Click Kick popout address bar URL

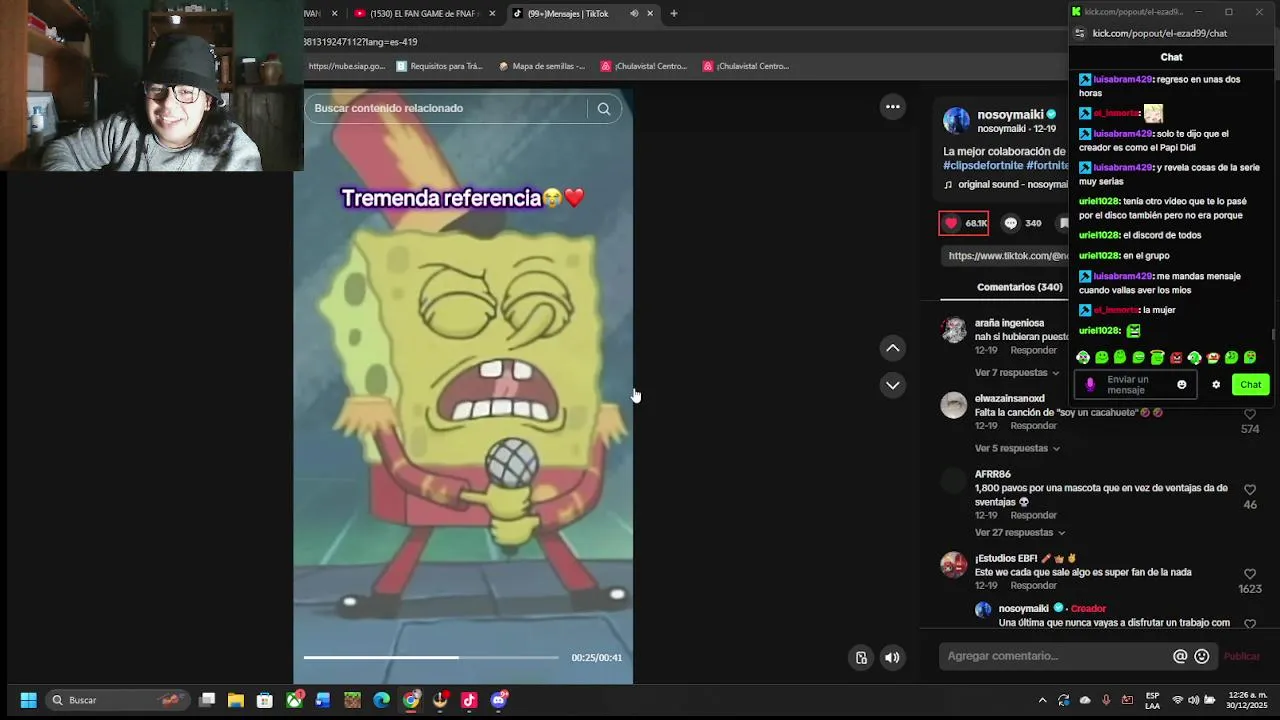pos(1159,33)
